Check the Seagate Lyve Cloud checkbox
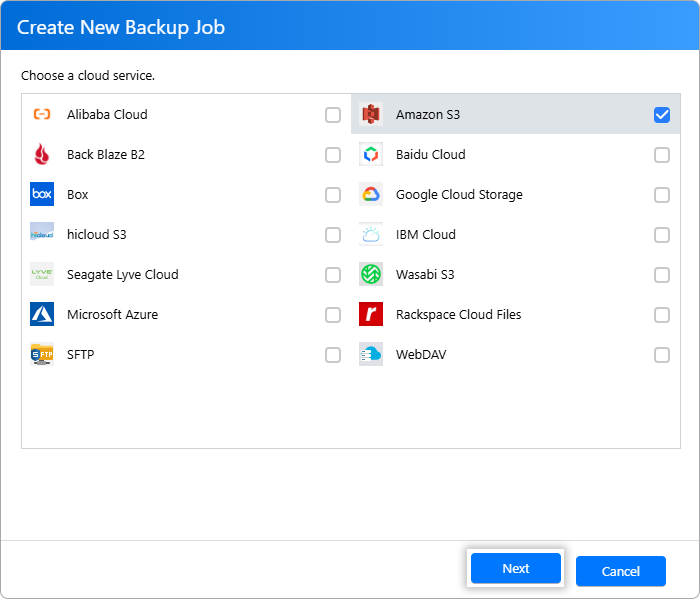700x599 pixels. point(333,275)
